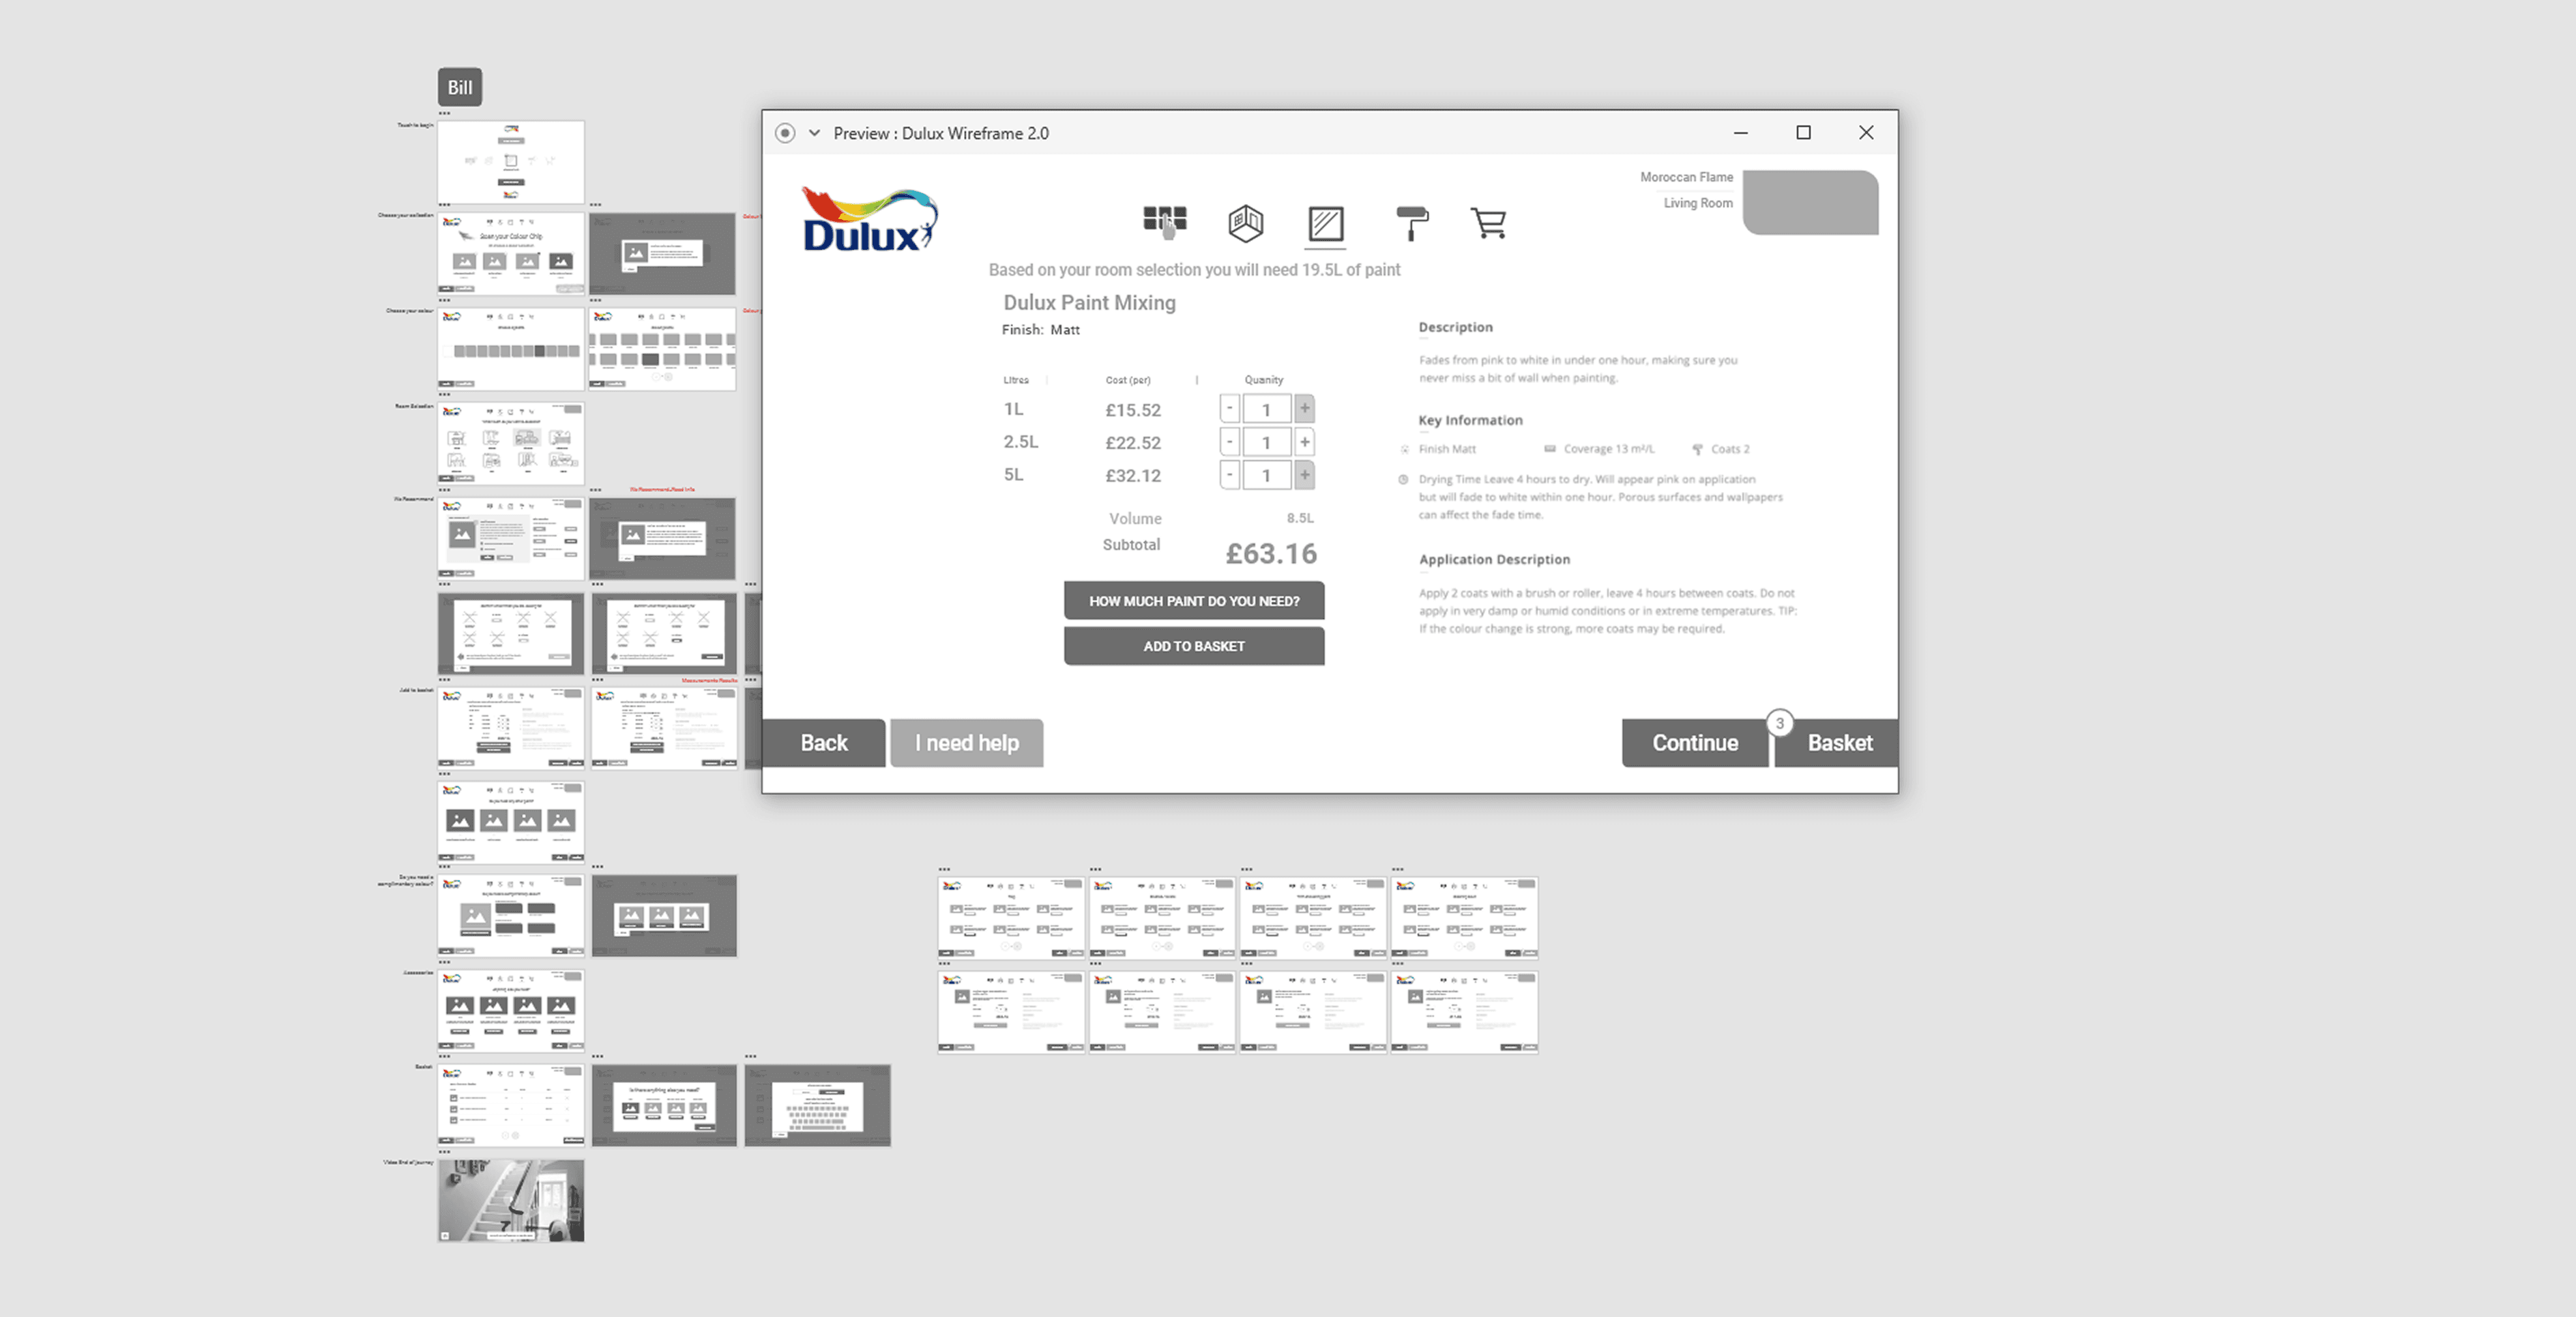Click the 2.5L quantity input field

(x=1266, y=442)
